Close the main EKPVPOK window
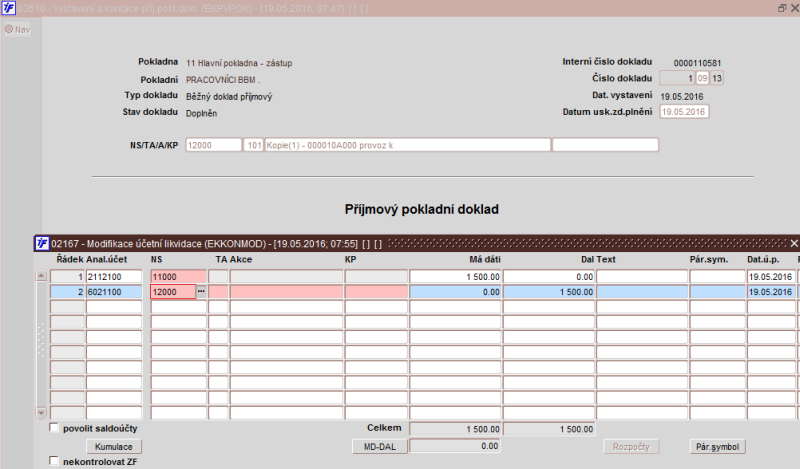 pos(794,8)
